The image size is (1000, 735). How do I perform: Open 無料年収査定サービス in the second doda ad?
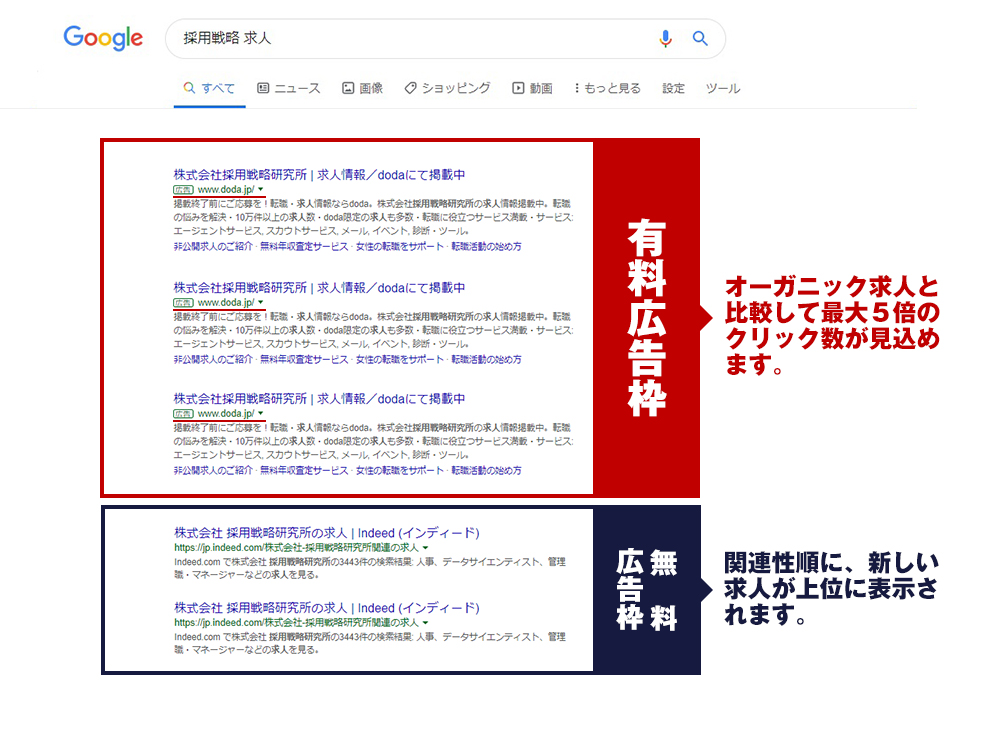click(304, 359)
